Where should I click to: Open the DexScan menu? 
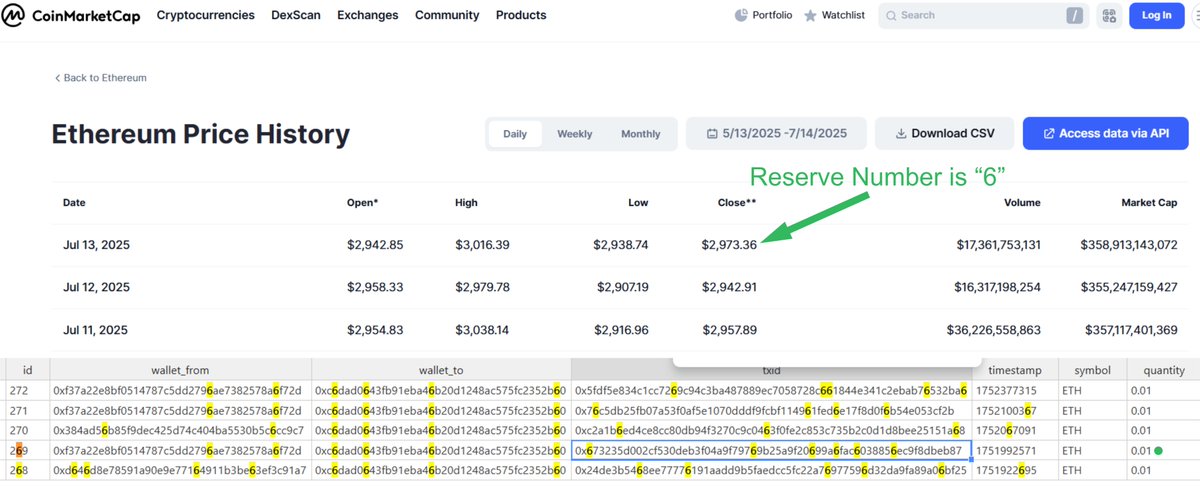tap(296, 15)
